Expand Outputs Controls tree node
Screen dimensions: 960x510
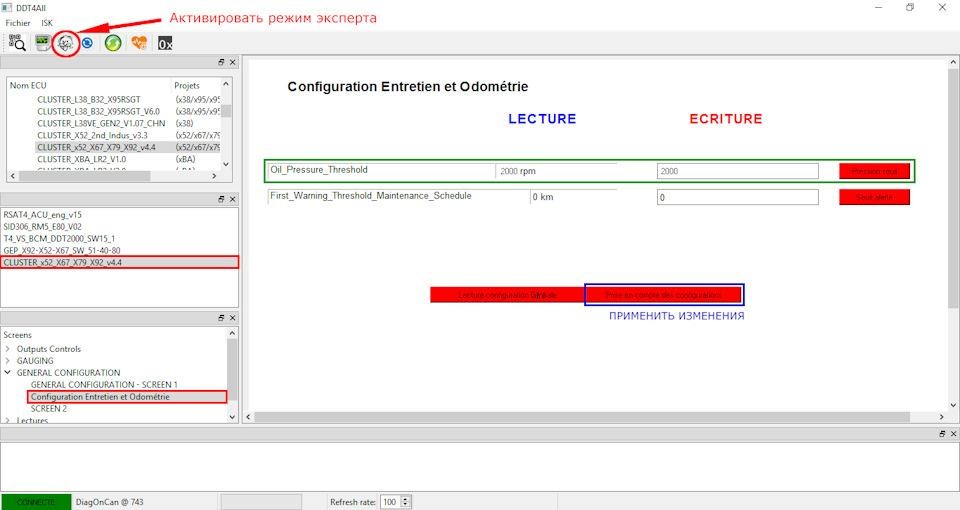pyautogui.click(x=7, y=349)
